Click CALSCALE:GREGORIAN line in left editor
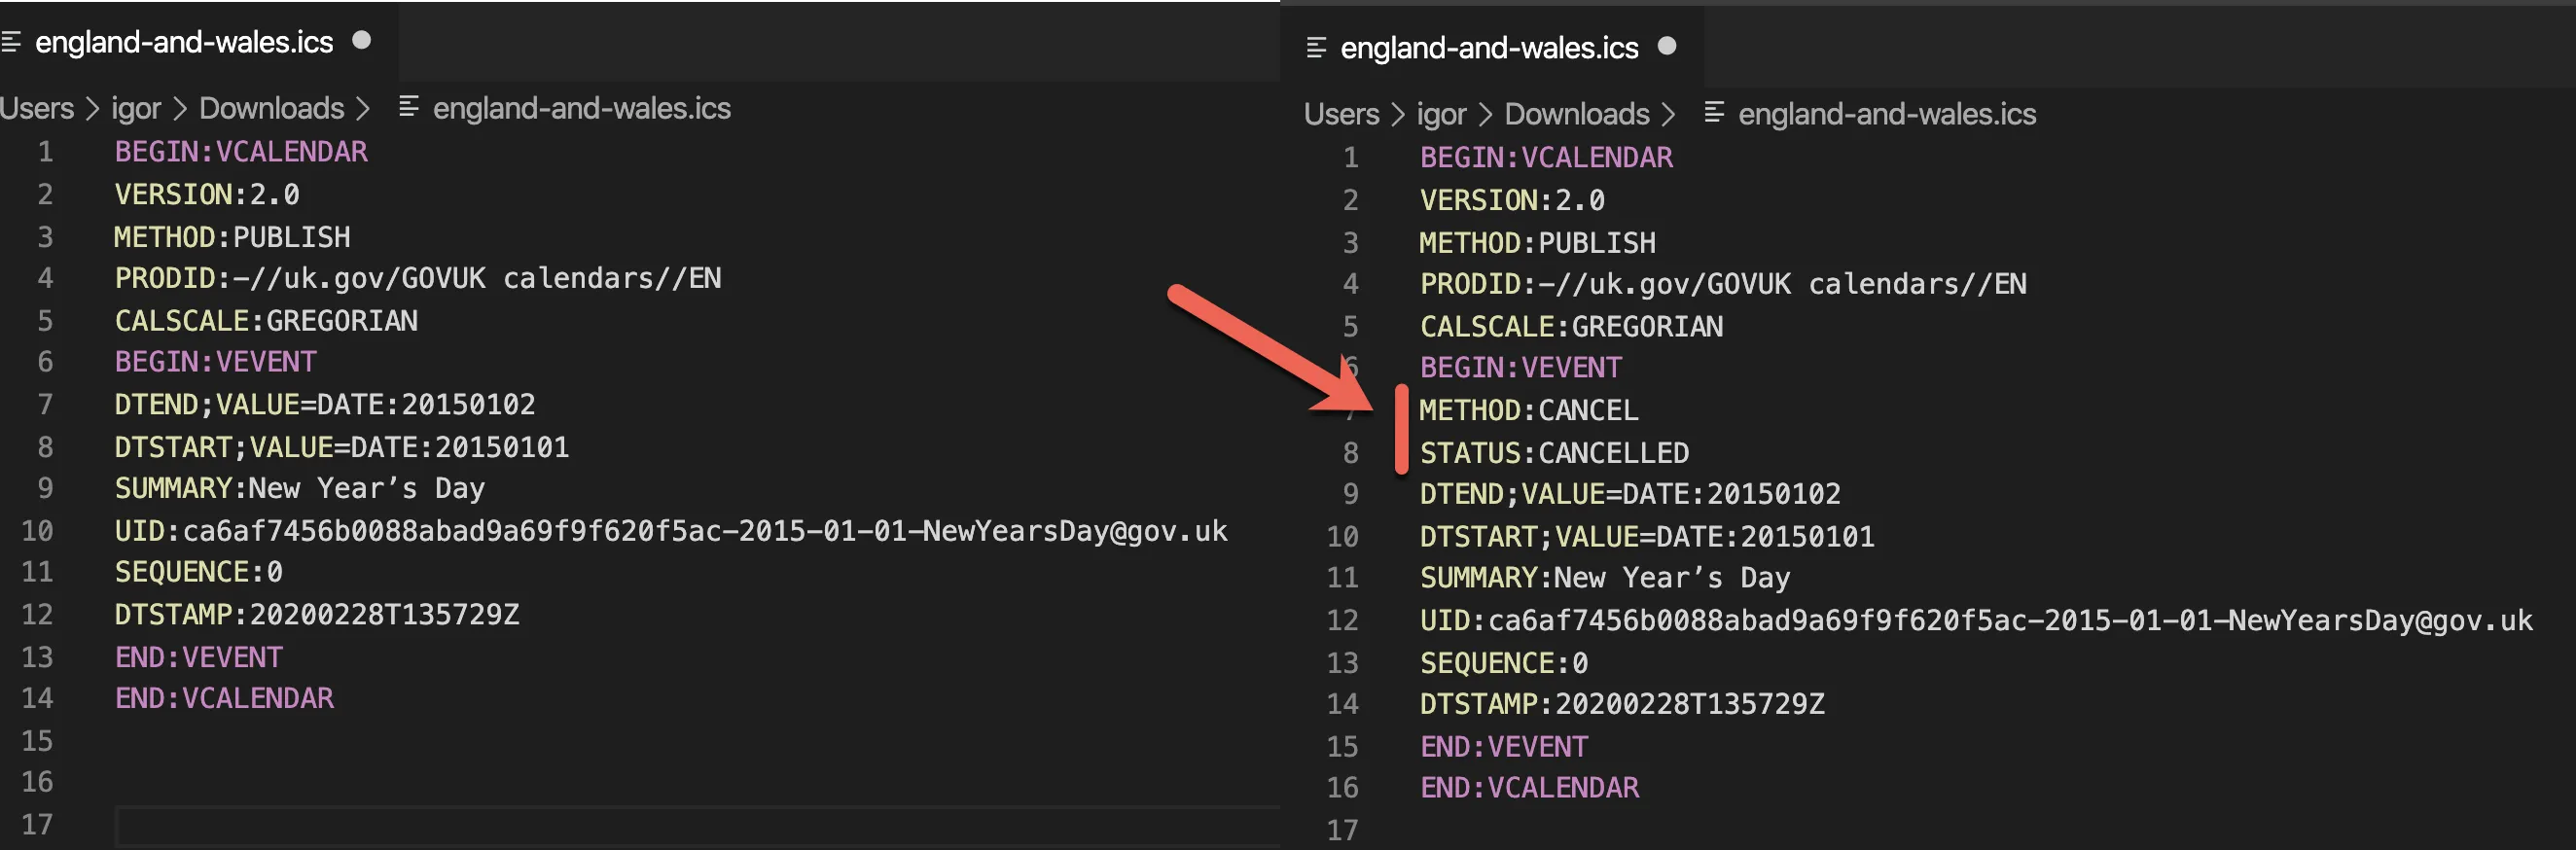This screenshot has width=2576, height=850. [x=266, y=321]
